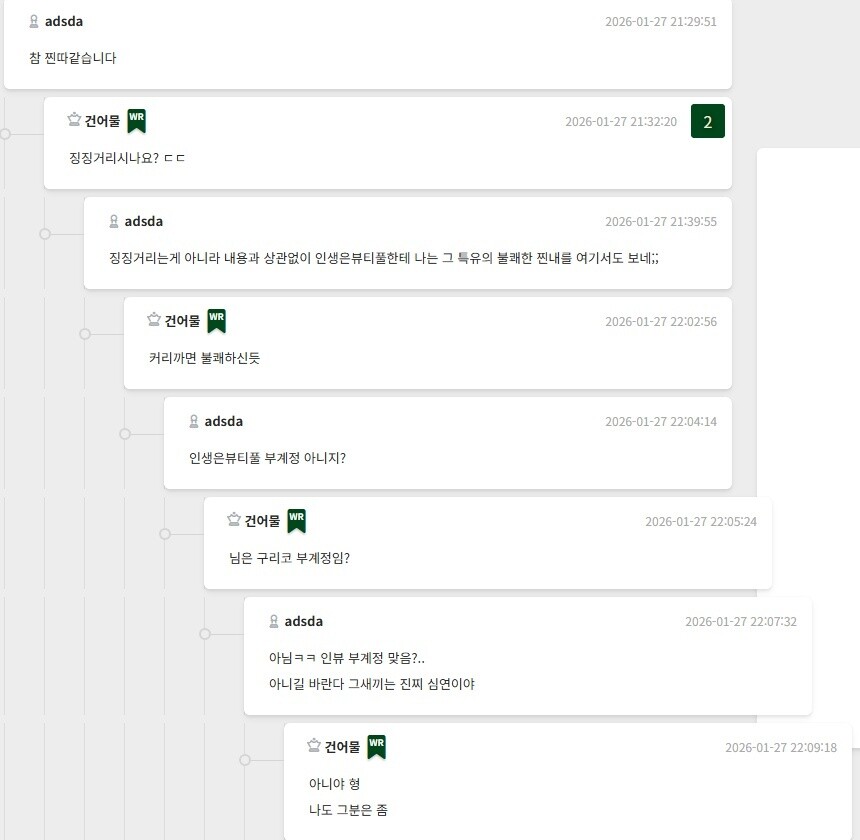Viewport: 860px width, 840px height.
Task: Click the timestamp 2026-01-27 22:04:14
Action: coord(660,421)
